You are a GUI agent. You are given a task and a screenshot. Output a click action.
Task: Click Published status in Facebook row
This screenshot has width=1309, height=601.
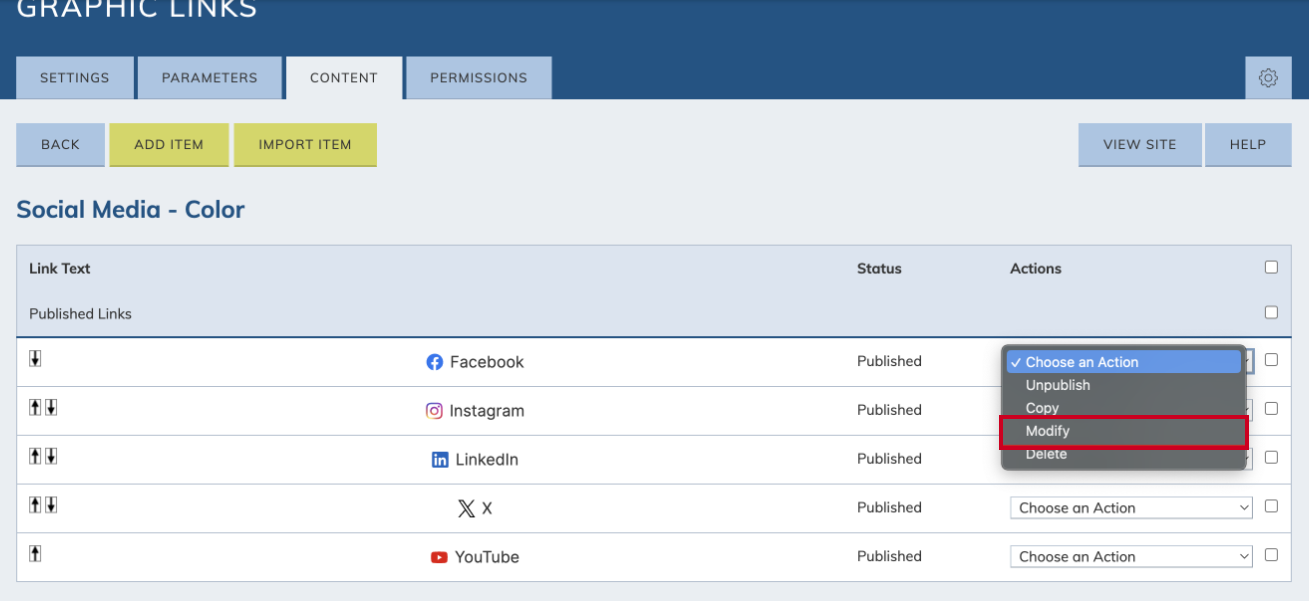[889, 361]
